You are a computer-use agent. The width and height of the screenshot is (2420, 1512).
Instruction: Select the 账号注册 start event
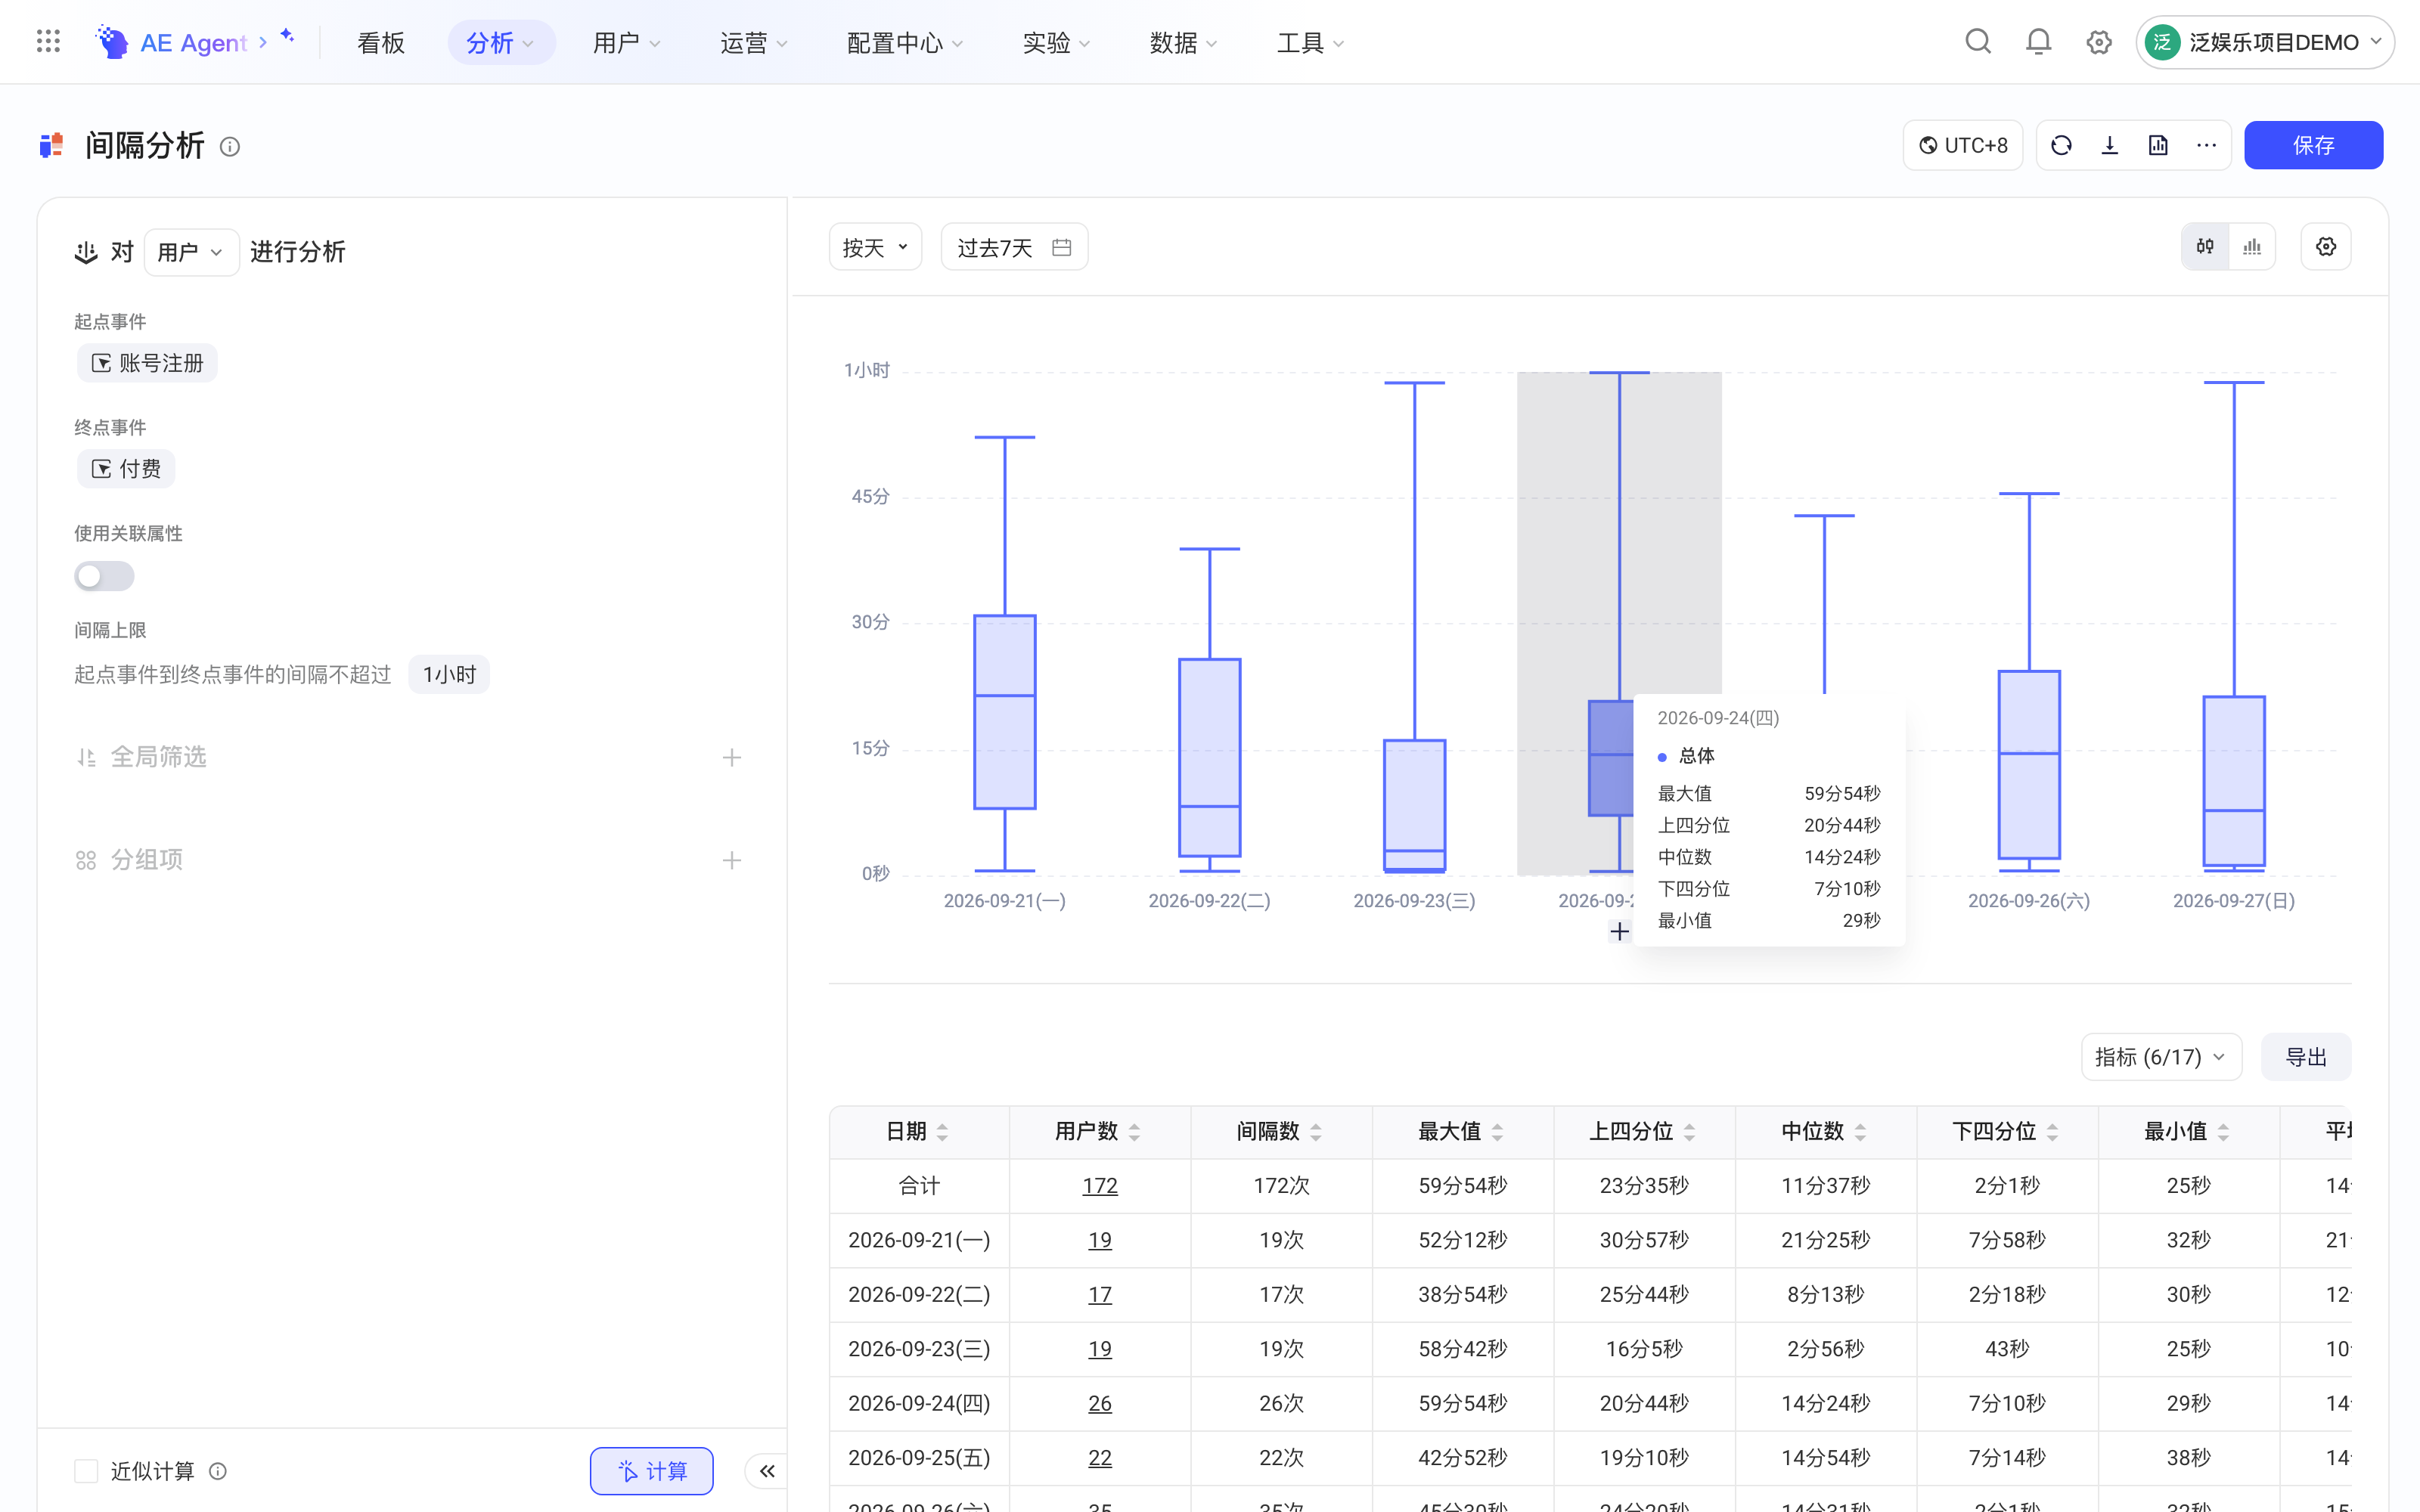pos(147,363)
